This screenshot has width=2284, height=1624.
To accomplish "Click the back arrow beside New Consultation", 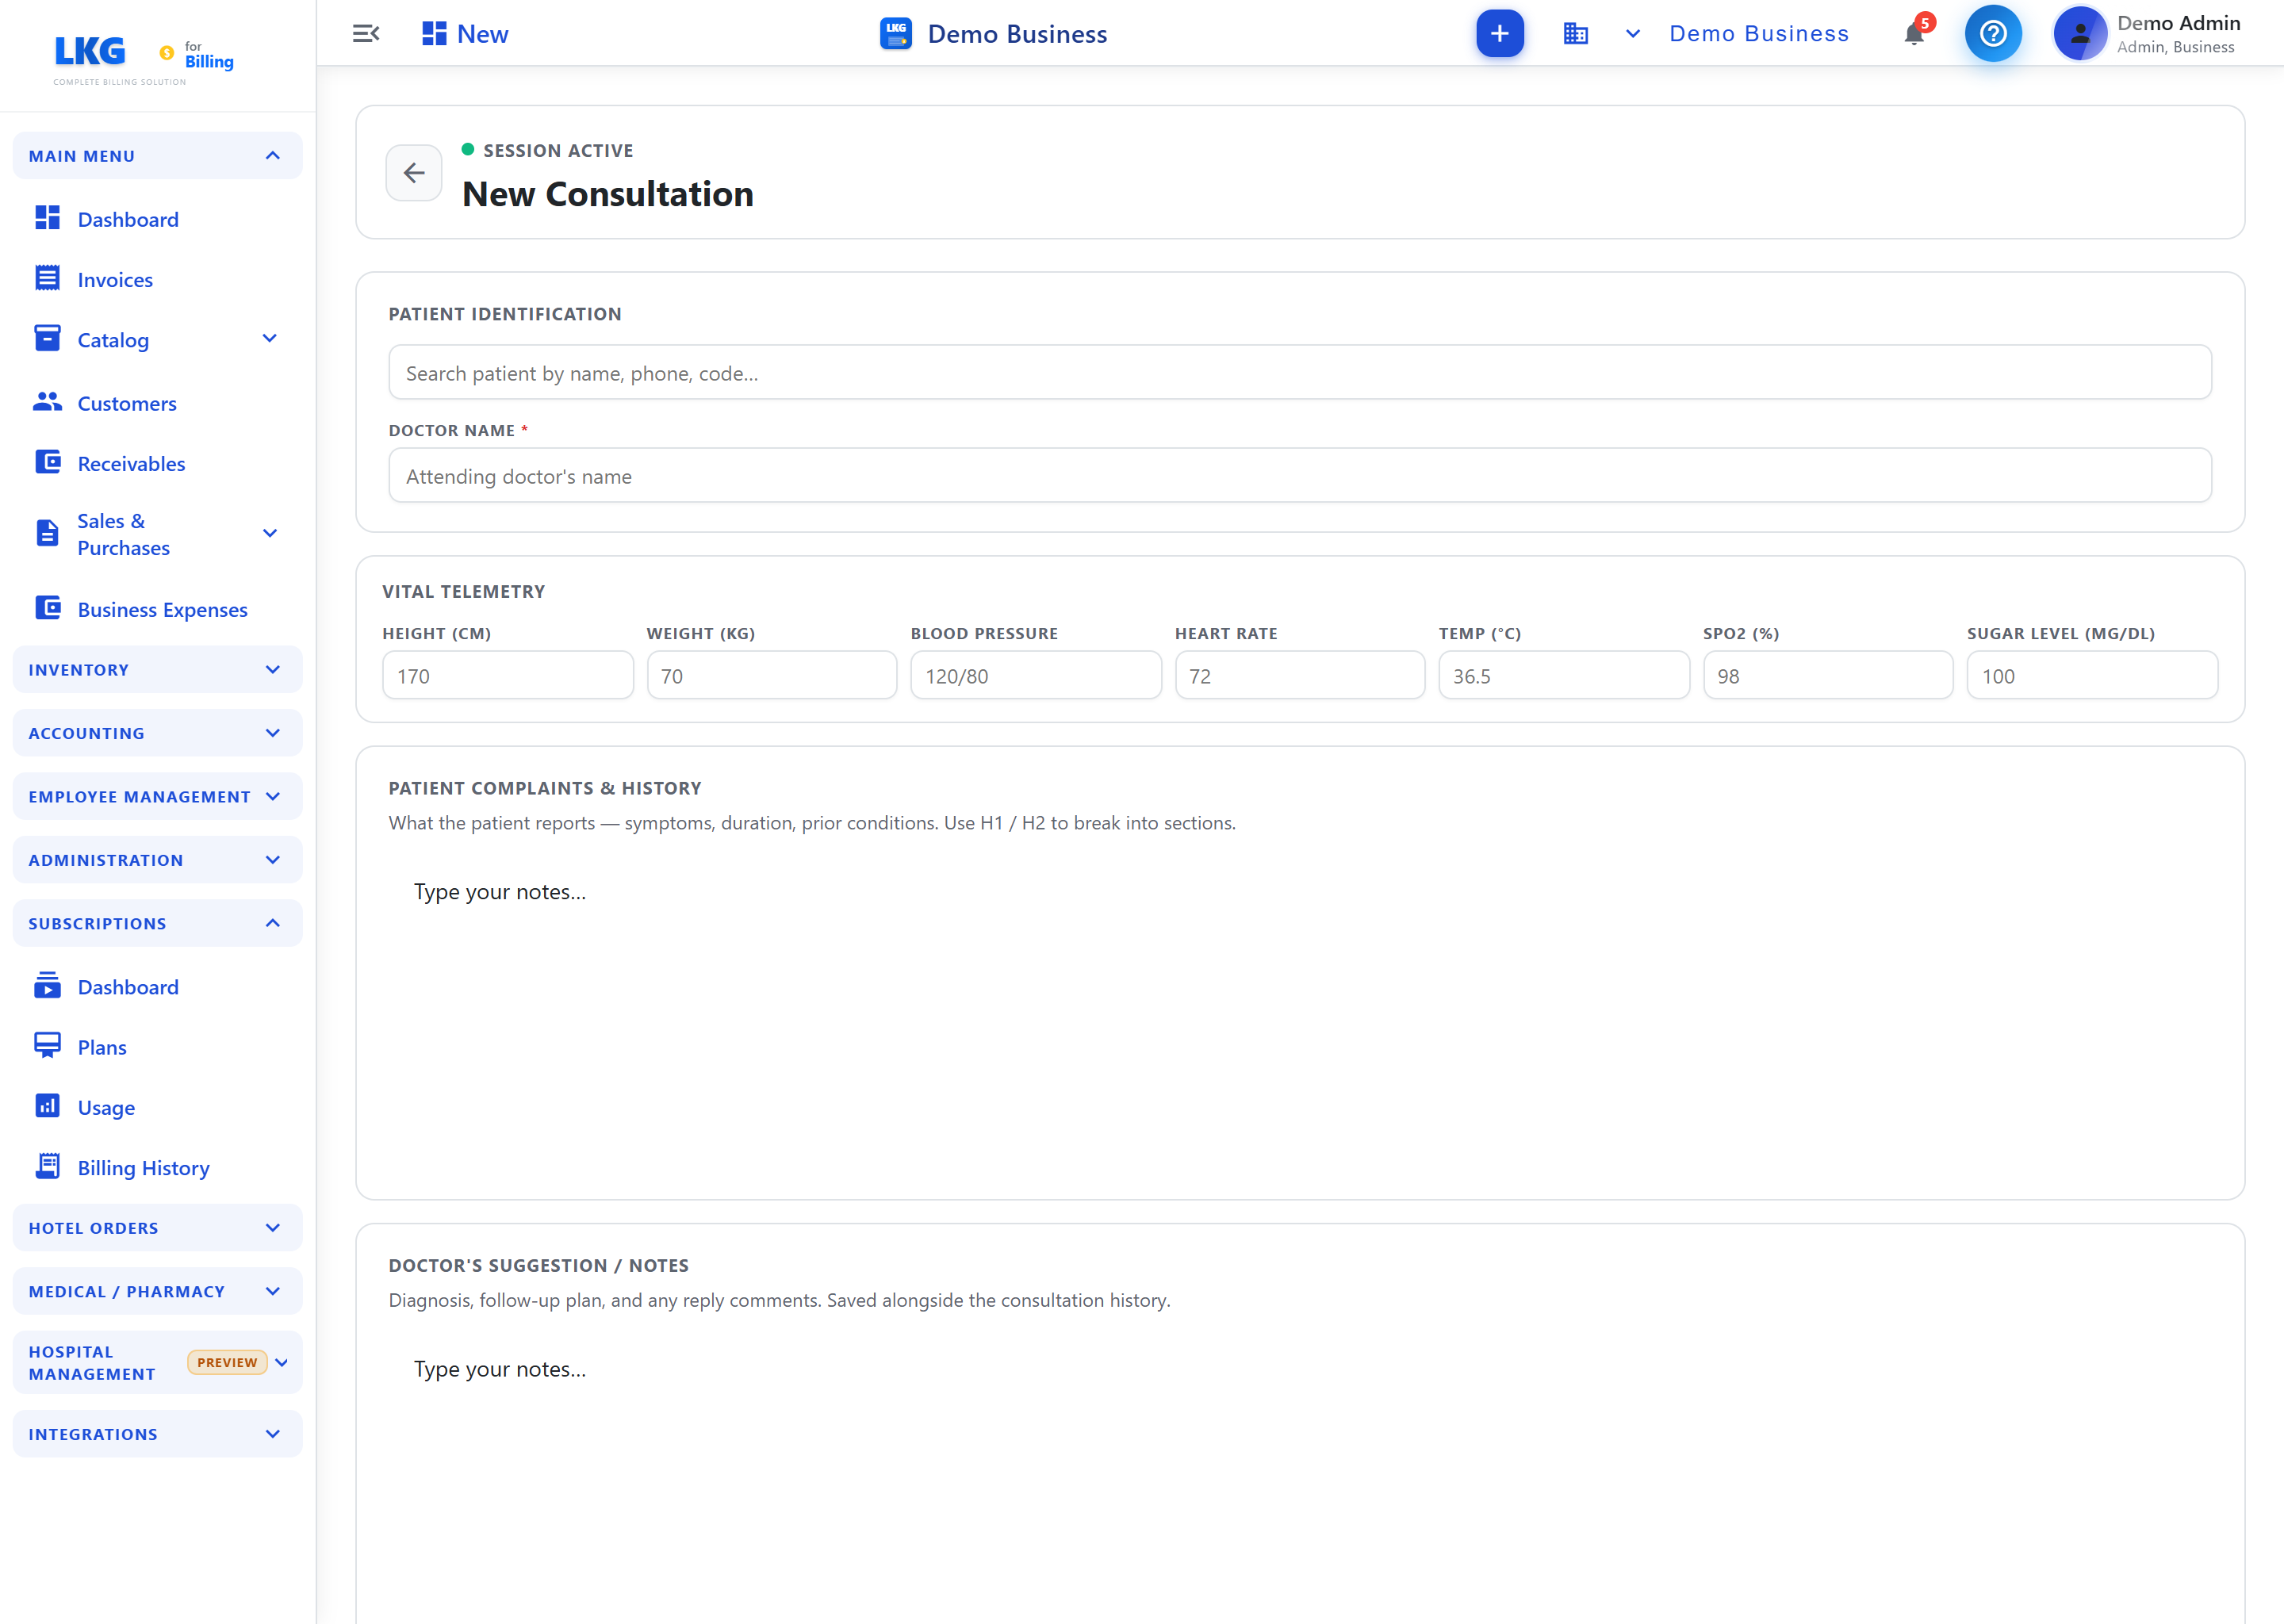I will click(414, 173).
